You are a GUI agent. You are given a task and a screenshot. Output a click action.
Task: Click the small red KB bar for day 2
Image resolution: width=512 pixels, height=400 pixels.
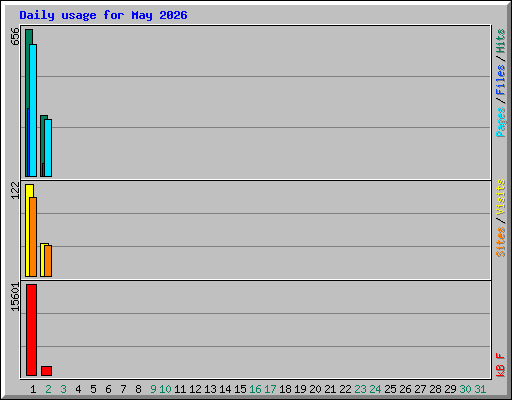pos(46,371)
